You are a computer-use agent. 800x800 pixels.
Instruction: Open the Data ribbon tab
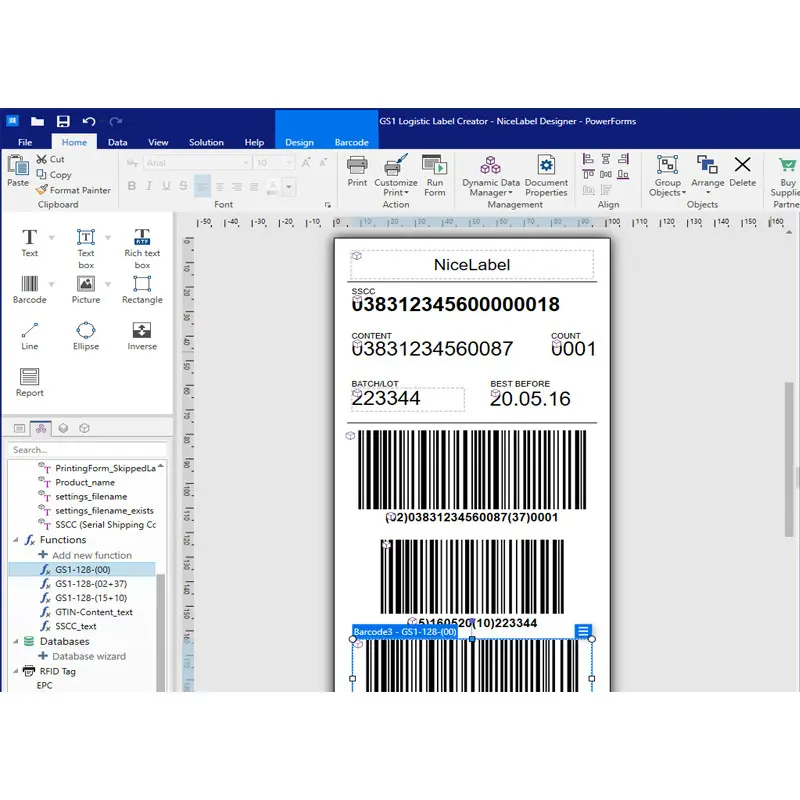tap(118, 143)
